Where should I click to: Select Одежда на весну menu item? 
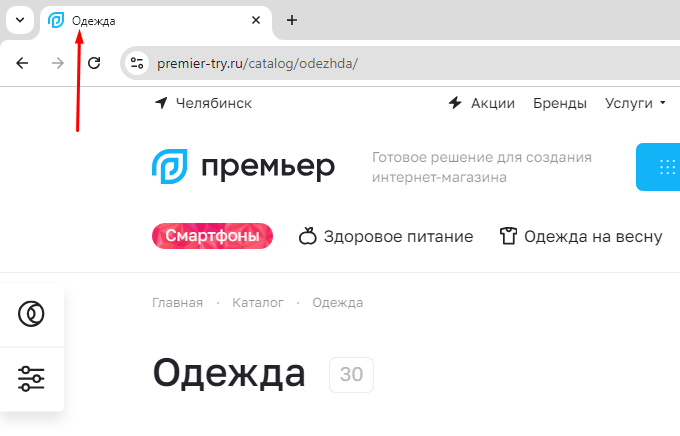pos(581,236)
